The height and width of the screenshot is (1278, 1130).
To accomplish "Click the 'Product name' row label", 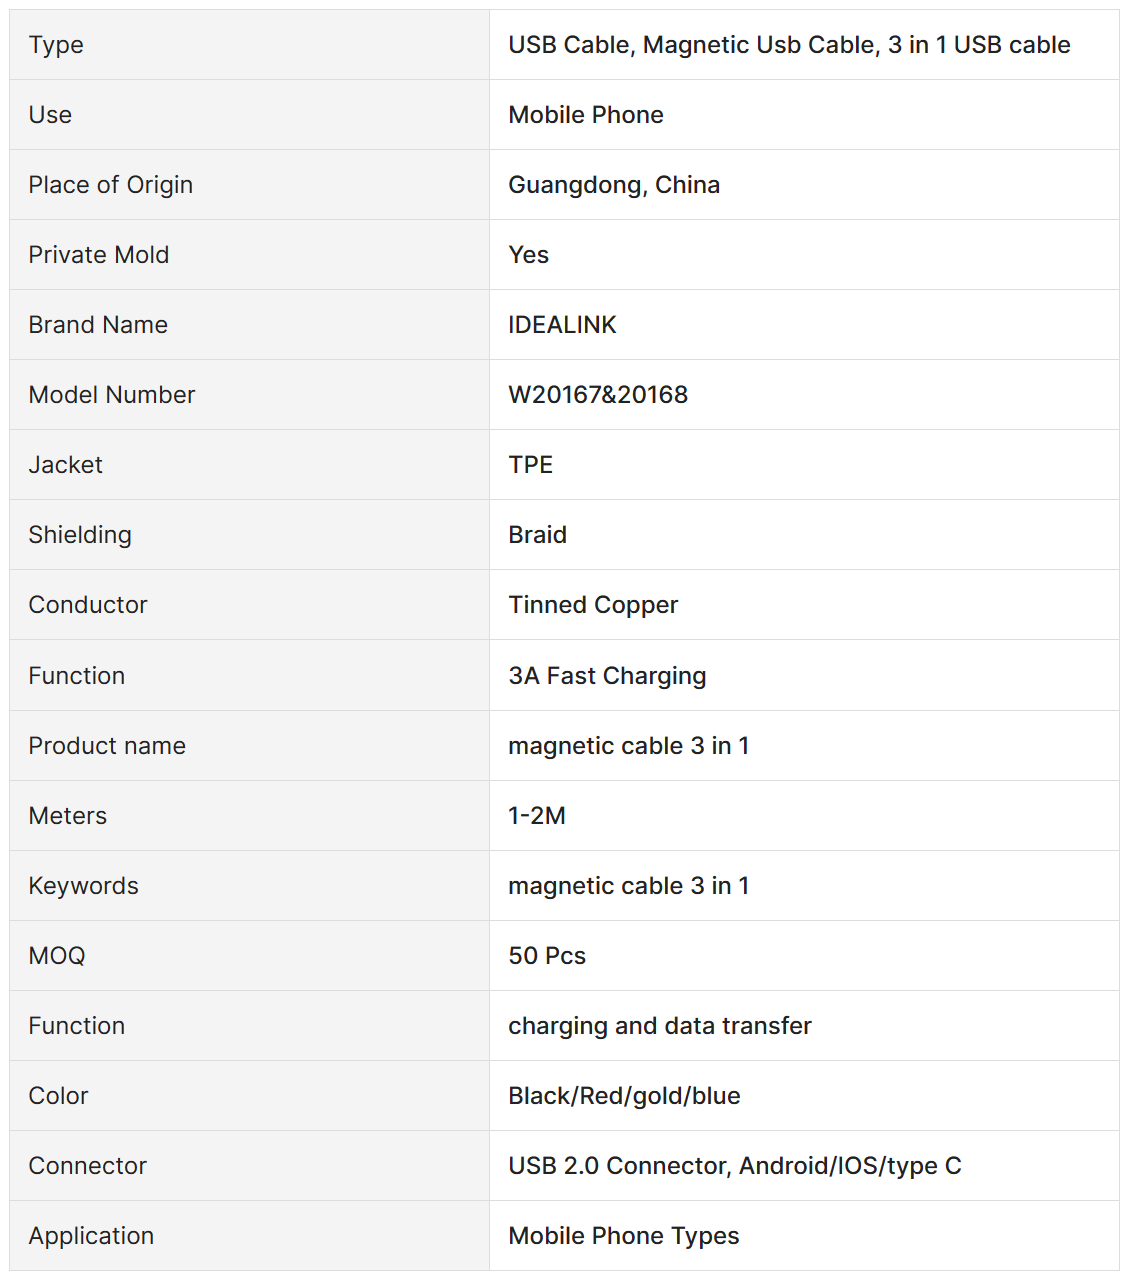I will [107, 746].
